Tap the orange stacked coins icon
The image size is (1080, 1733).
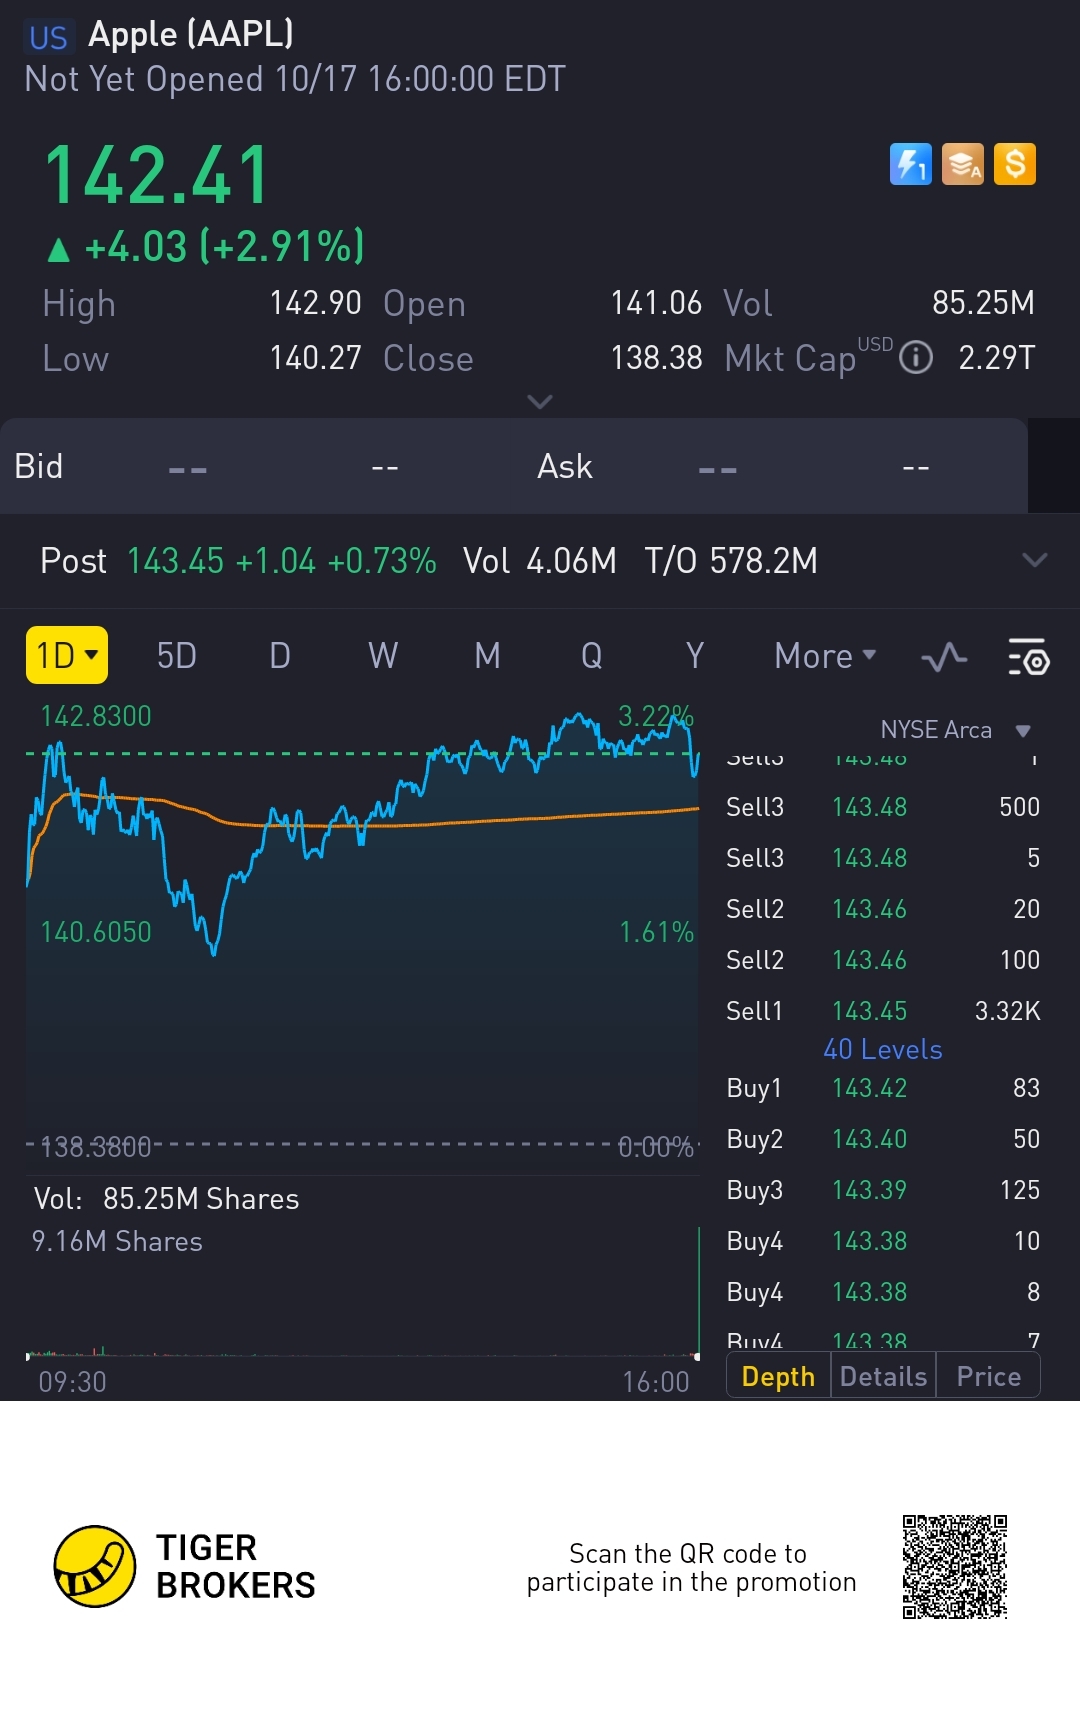coord(963,165)
